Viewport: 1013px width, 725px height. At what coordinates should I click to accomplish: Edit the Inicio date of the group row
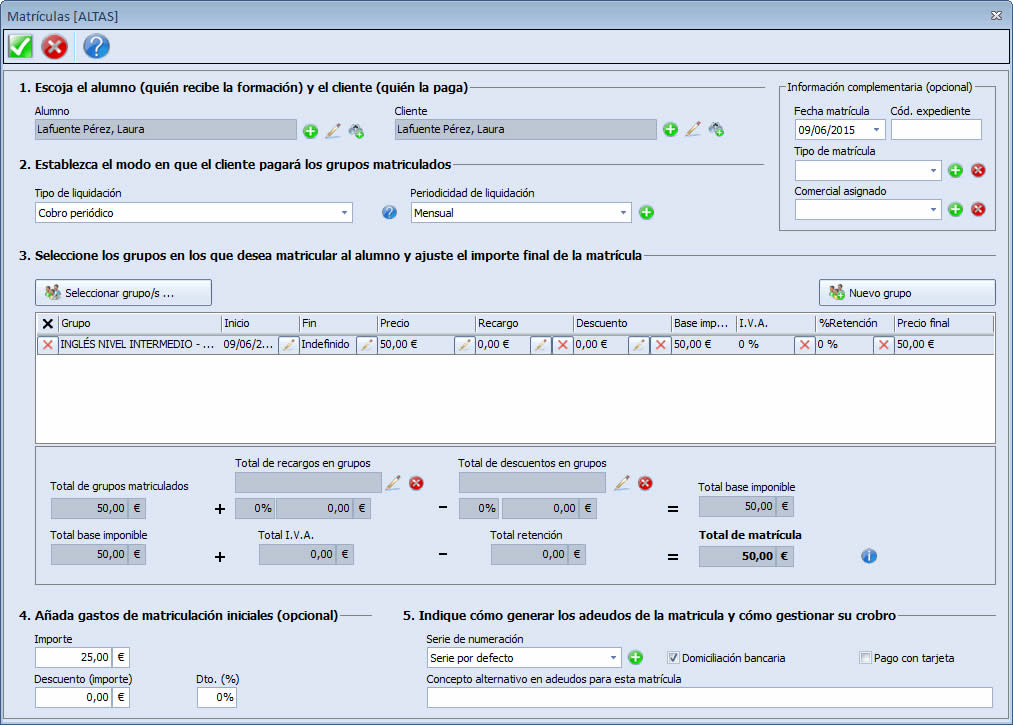click(289, 344)
